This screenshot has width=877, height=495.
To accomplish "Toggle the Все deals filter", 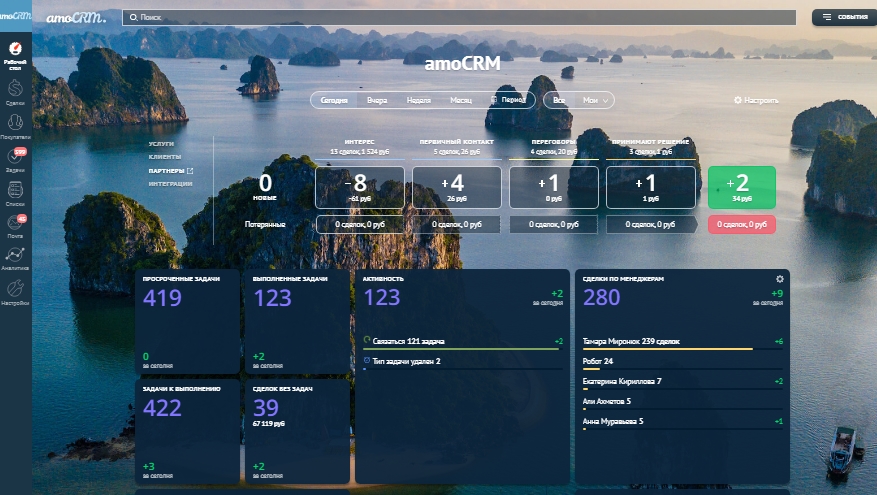I will [559, 101].
